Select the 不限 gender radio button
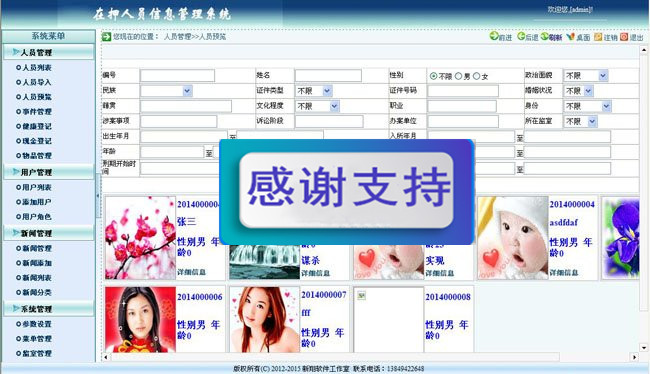The image size is (650, 374). (x=433, y=76)
